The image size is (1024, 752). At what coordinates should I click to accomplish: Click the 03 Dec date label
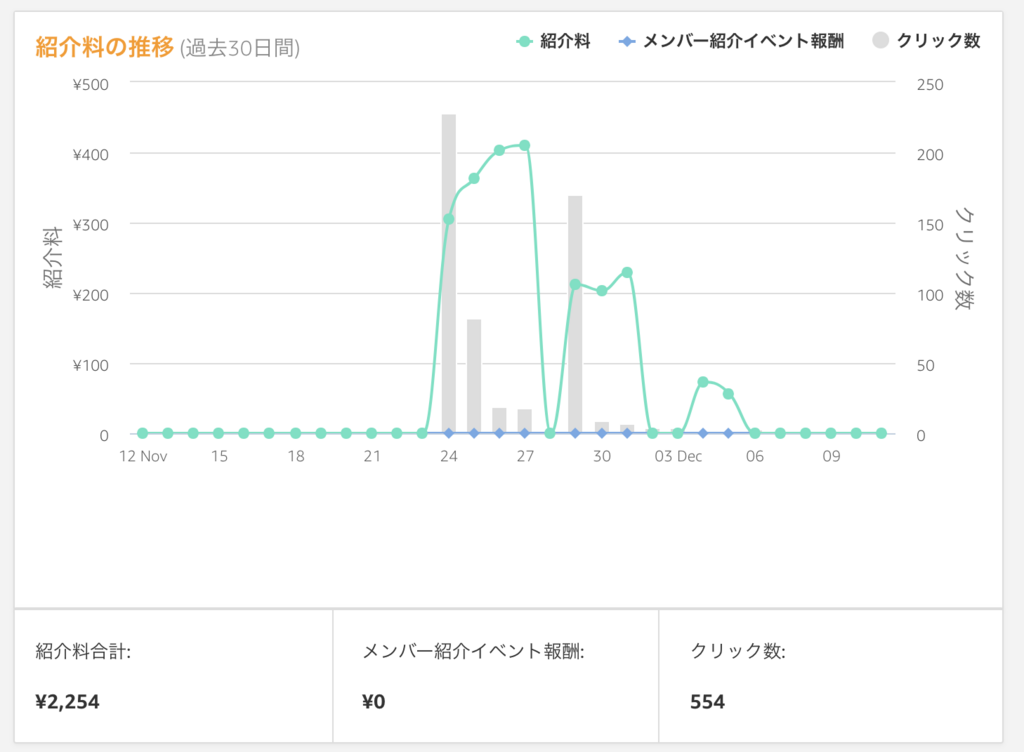[678, 456]
